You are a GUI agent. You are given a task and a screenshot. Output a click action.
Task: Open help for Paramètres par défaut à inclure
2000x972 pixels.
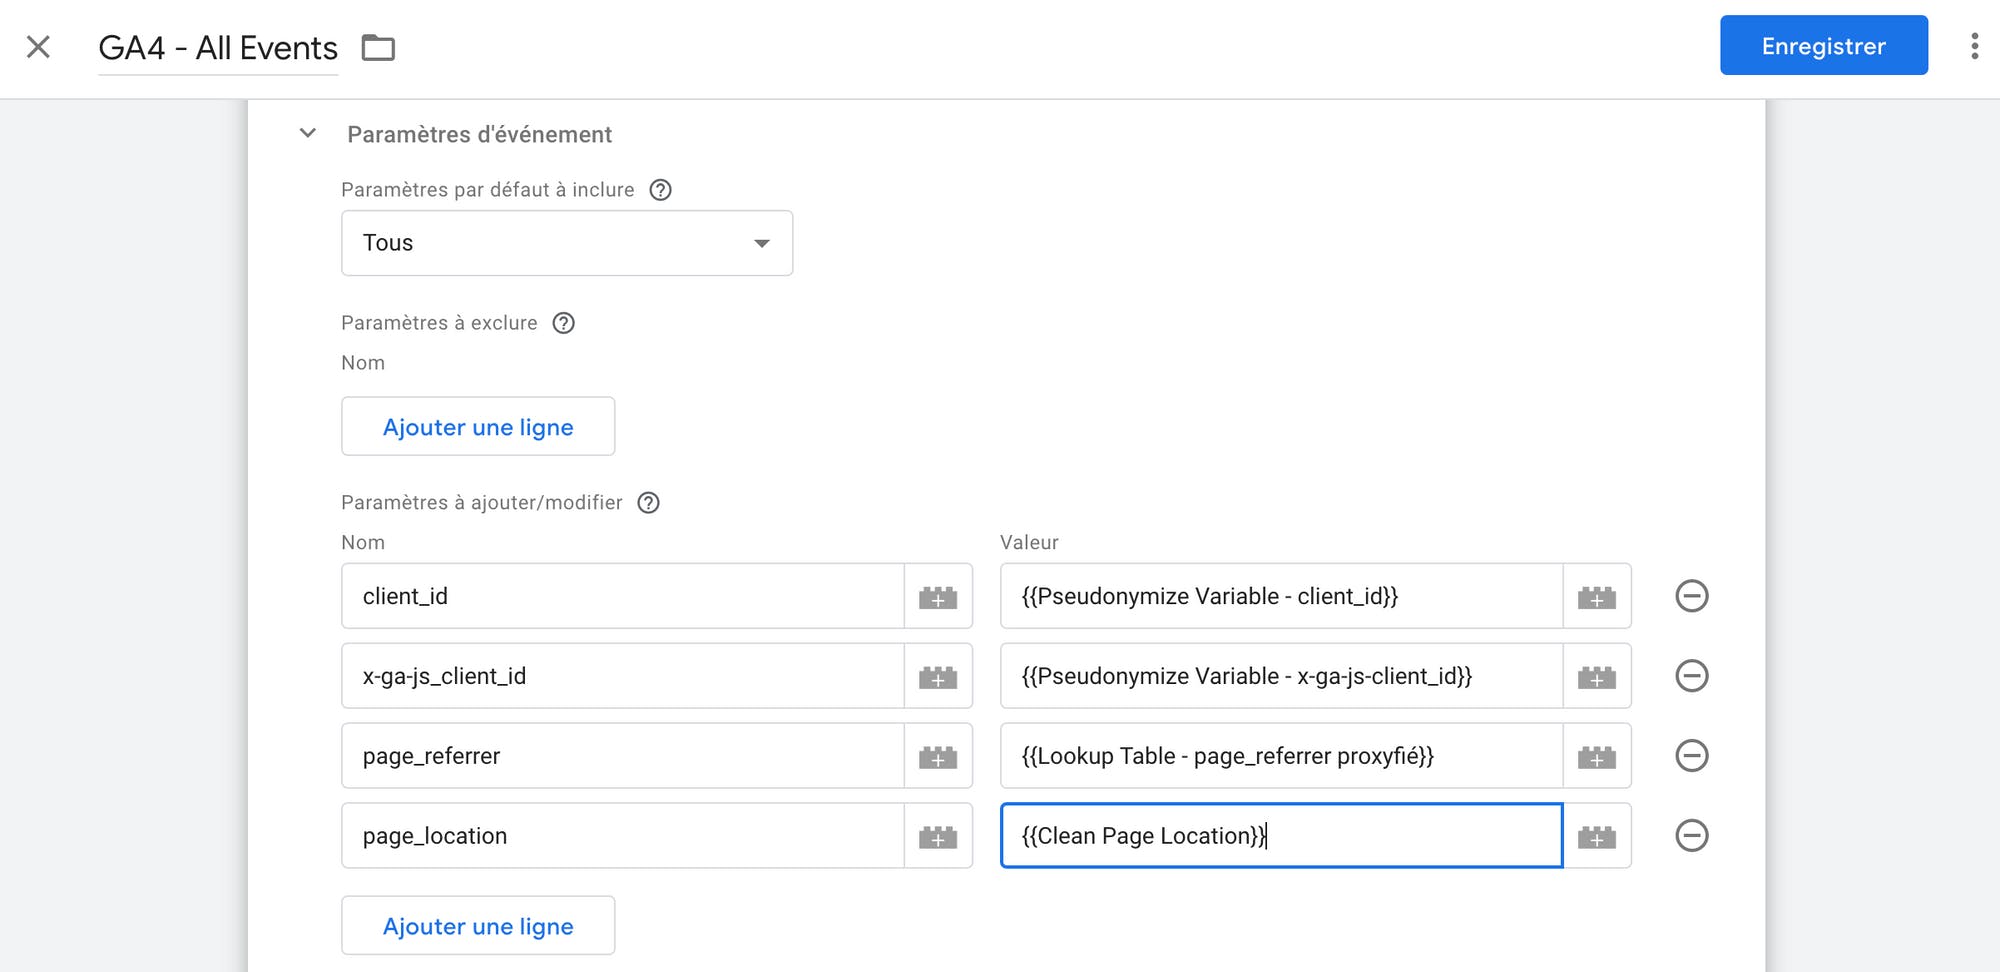point(660,190)
